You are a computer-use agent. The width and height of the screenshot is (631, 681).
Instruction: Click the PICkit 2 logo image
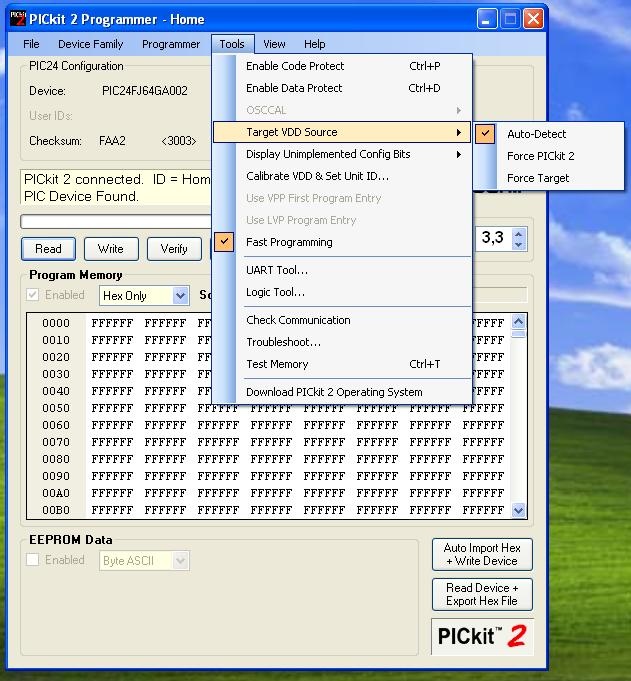point(482,636)
